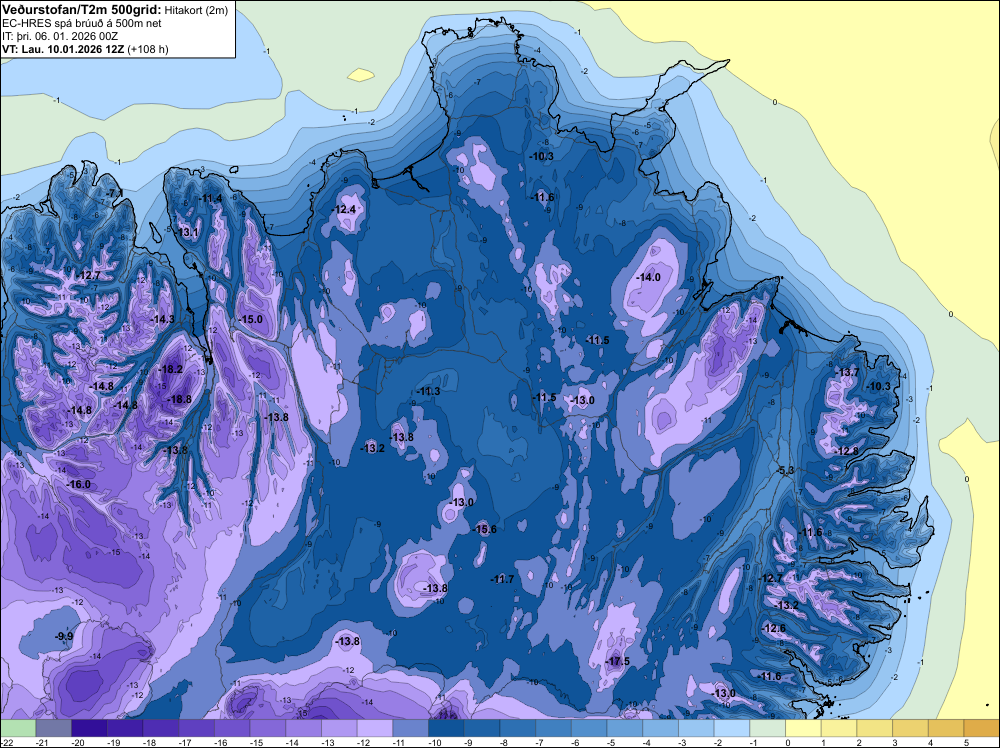Select the -2 pale blue legend swatch
The image size is (1000, 748).
click(732, 728)
